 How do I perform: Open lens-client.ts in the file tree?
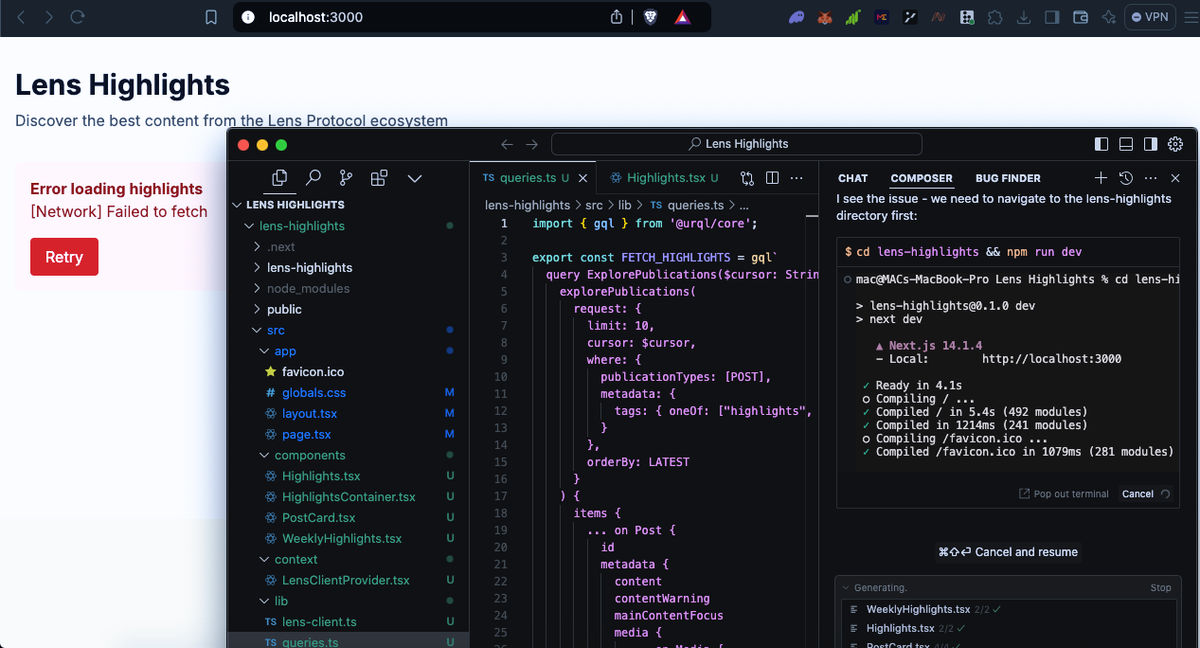point(346,622)
